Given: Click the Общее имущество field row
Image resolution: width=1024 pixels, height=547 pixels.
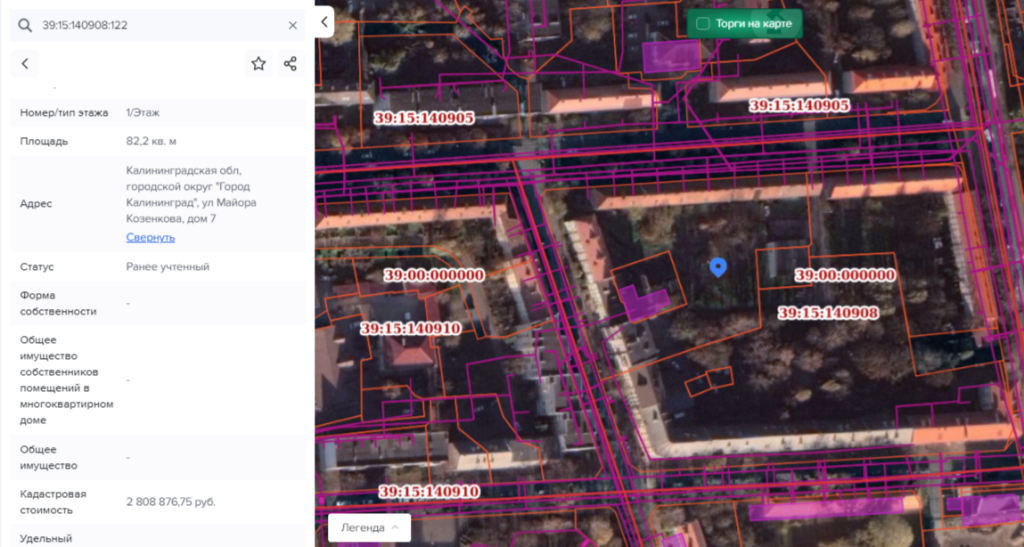Looking at the screenshot, I should point(157,457).
